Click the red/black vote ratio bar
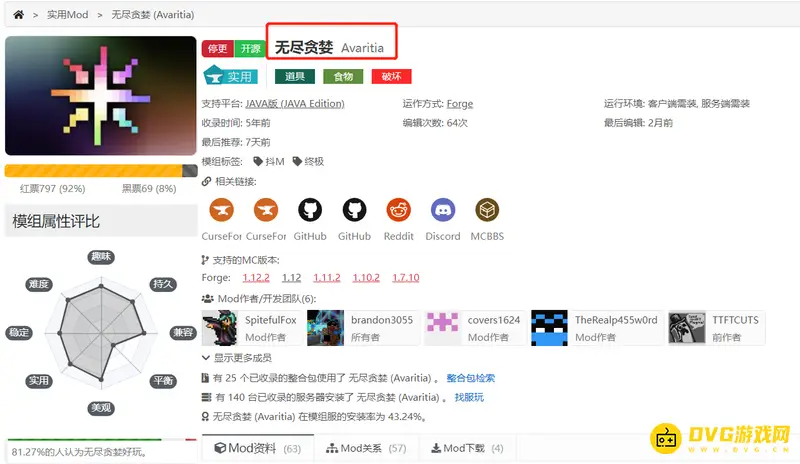Screen dimensions: 800x464 (x=100, y=171)
